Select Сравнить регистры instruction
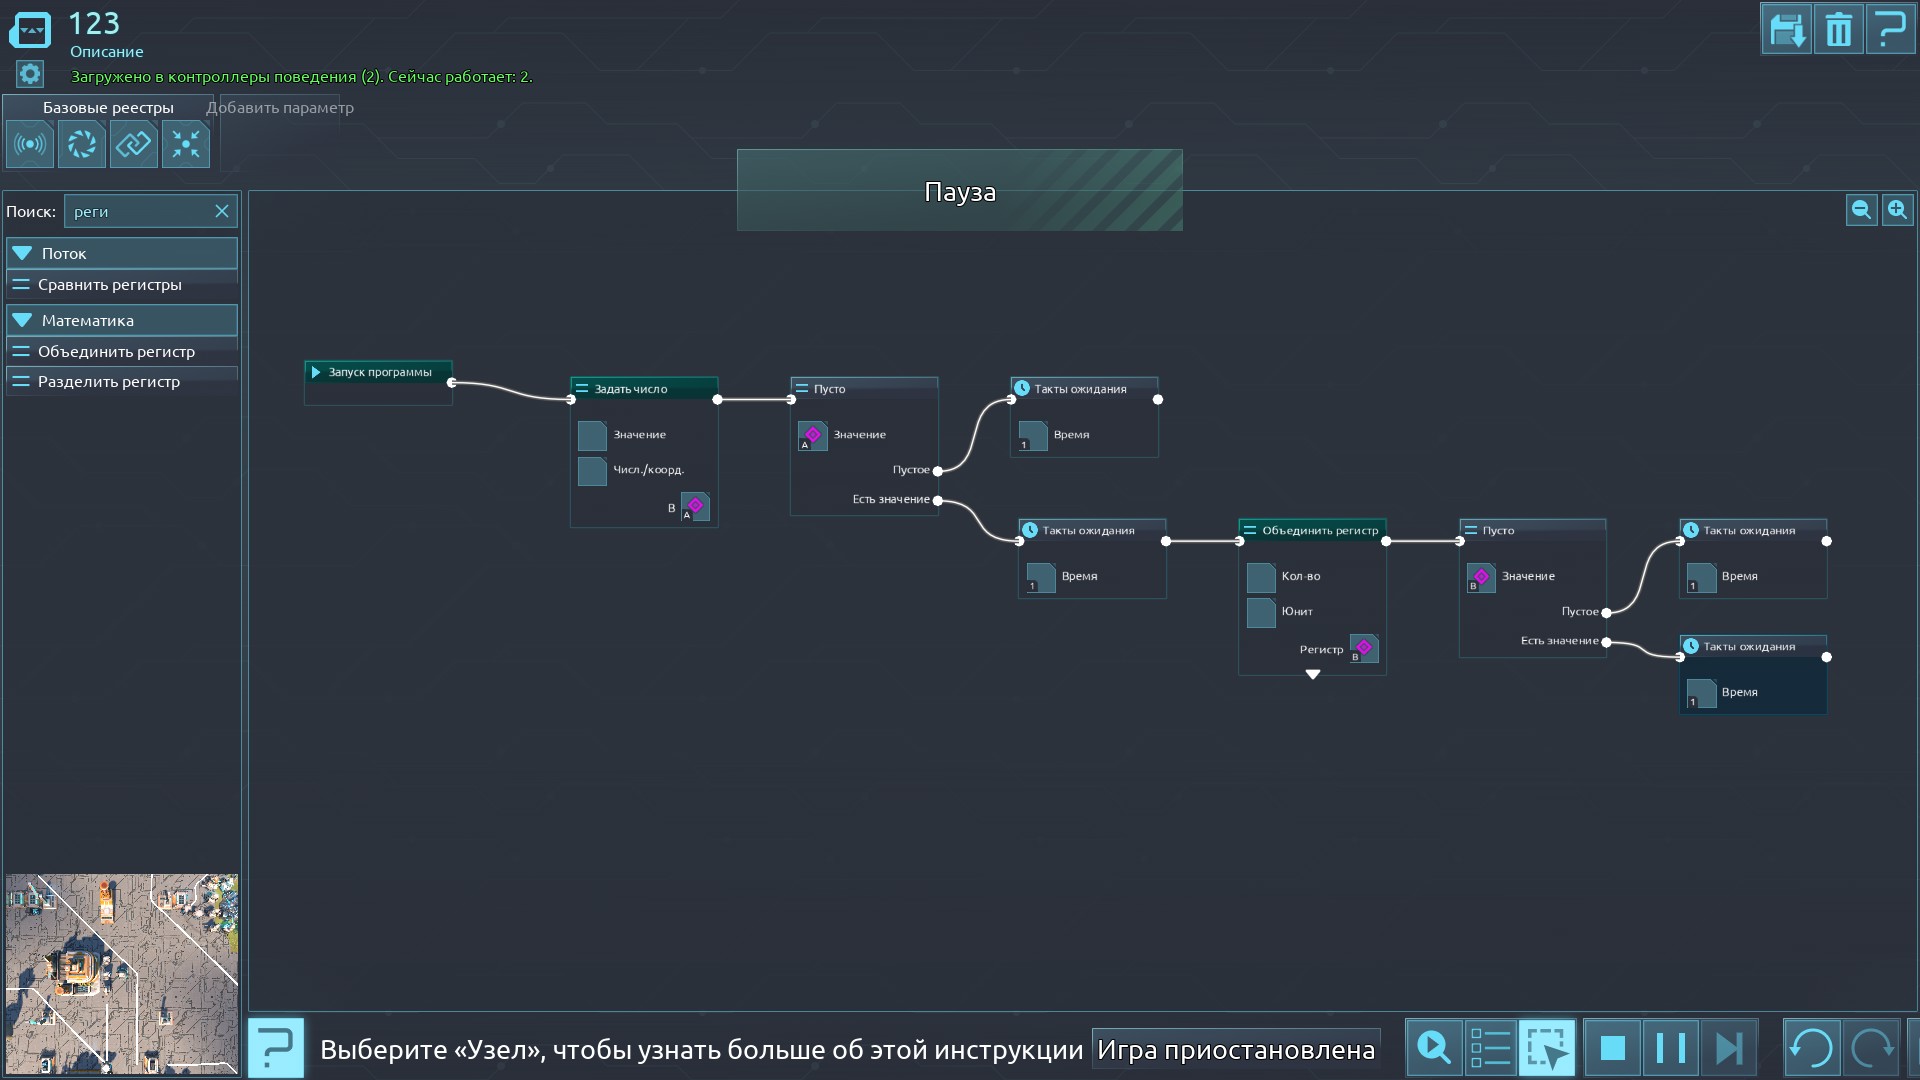 pyautogui.click(x=110, y=285)
